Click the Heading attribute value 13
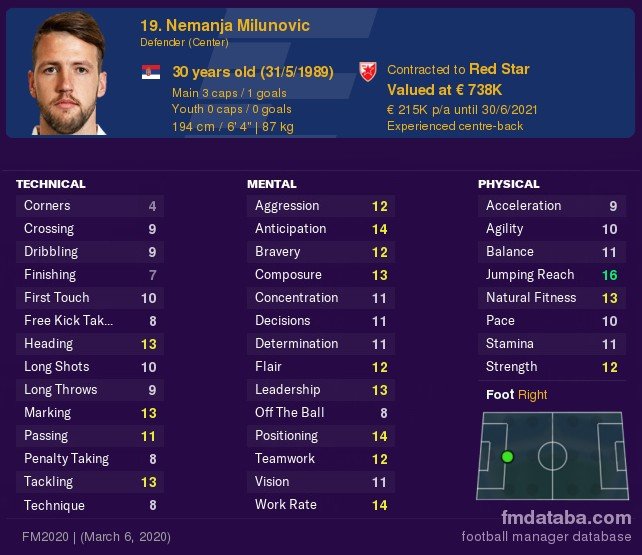The height and width of the screenshot is (555, 642). [x=149, y=344]
